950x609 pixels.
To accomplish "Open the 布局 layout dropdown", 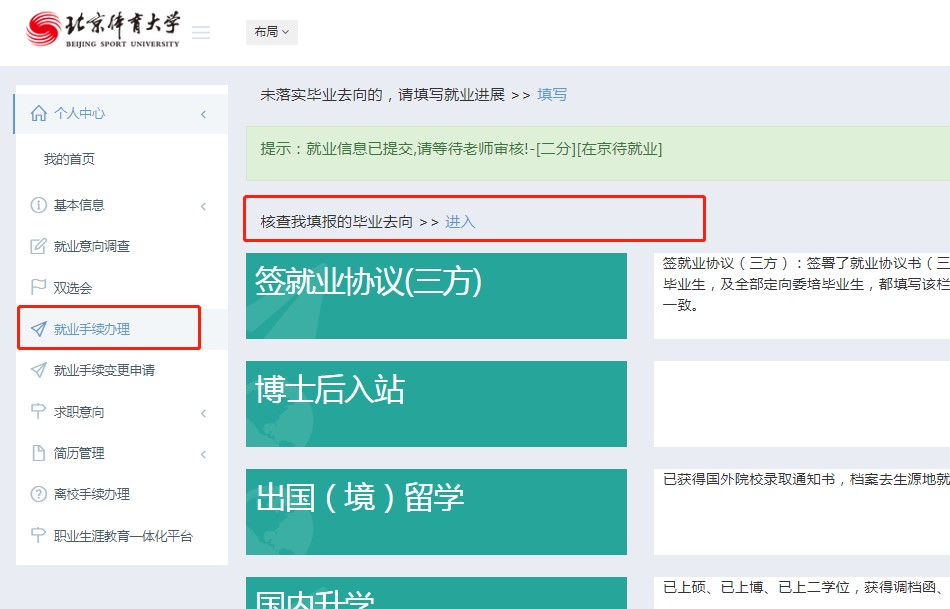I will click(x=271, y=32).
